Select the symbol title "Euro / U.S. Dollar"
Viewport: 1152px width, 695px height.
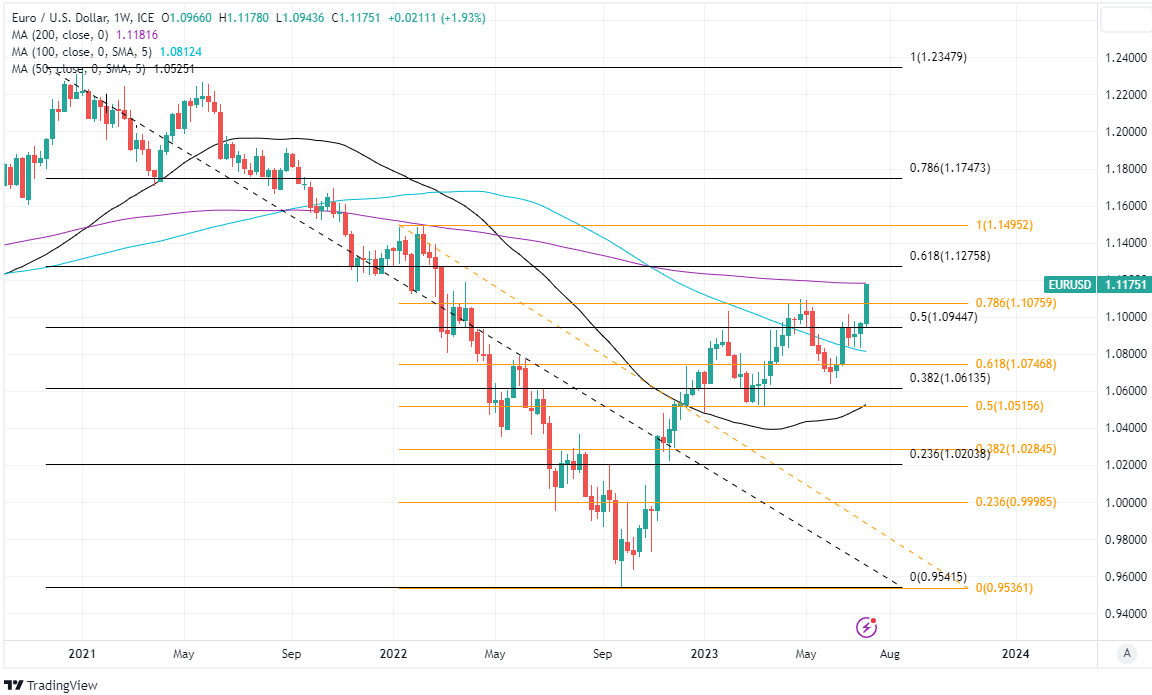60,18
